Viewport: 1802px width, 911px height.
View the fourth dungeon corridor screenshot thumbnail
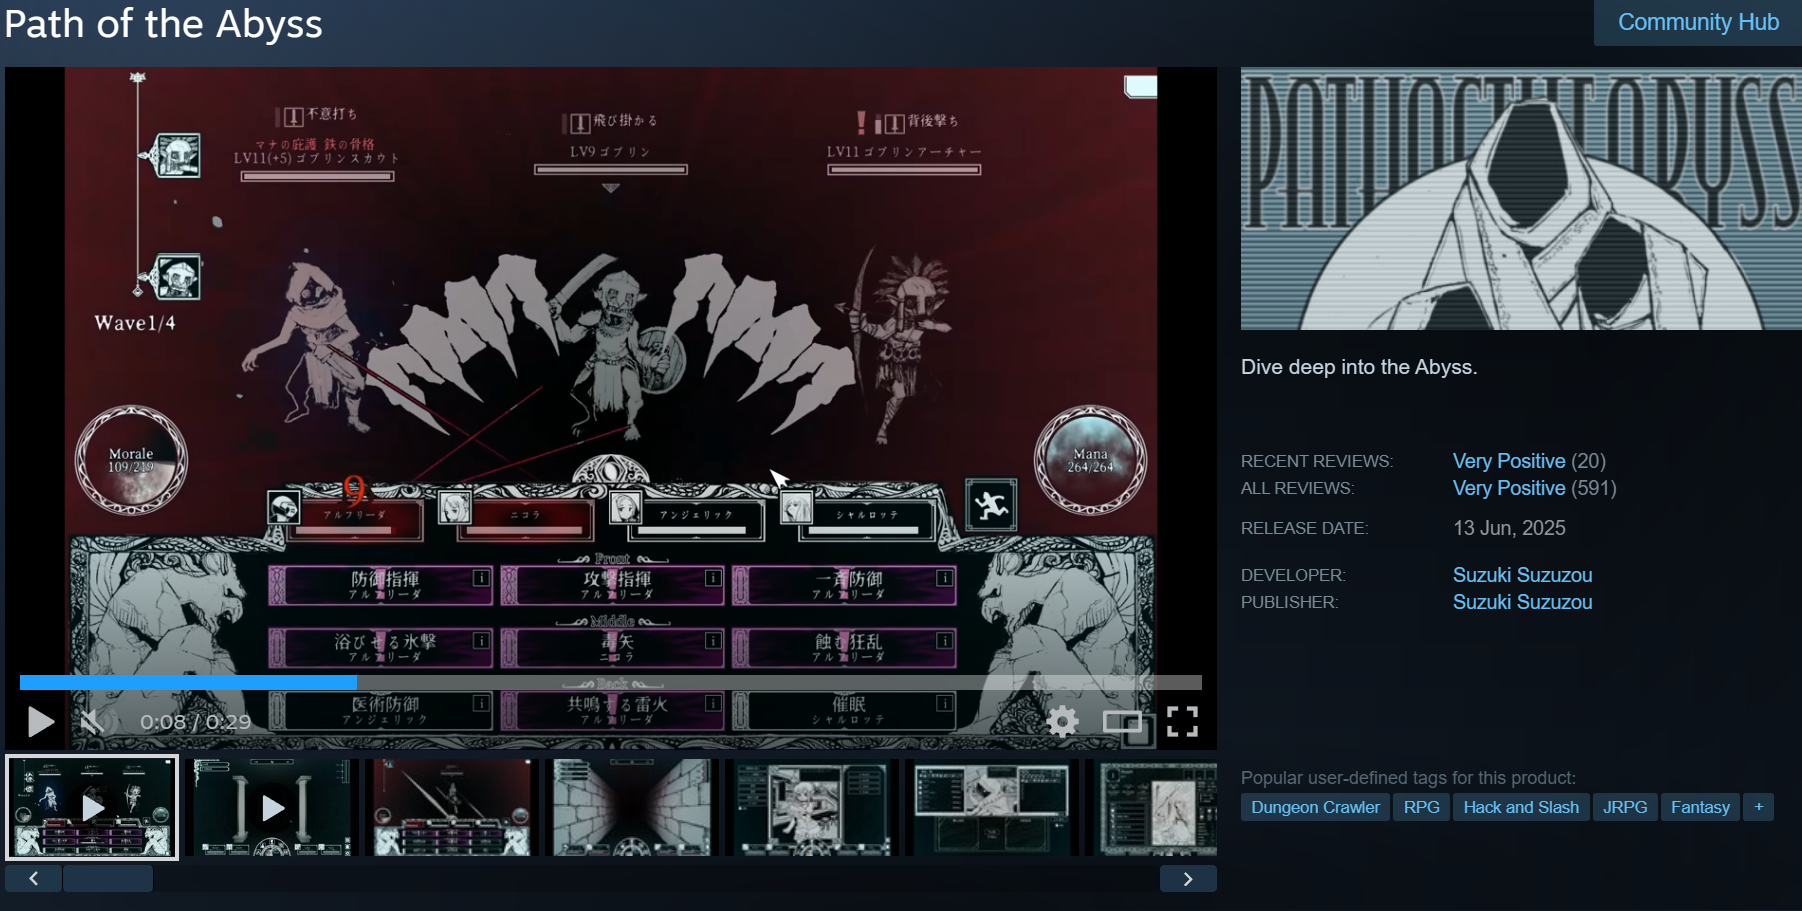632,807
